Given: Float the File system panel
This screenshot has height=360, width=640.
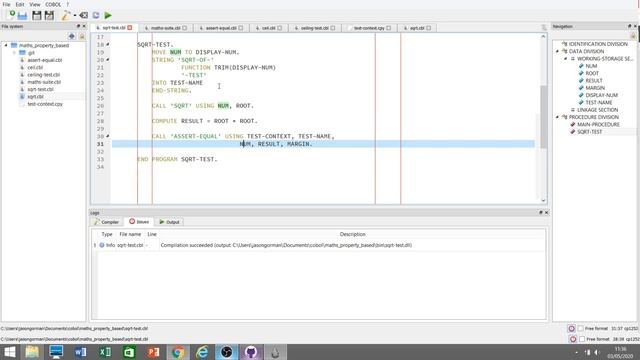Looking at the screenshot, I should [x=79, y=26].
